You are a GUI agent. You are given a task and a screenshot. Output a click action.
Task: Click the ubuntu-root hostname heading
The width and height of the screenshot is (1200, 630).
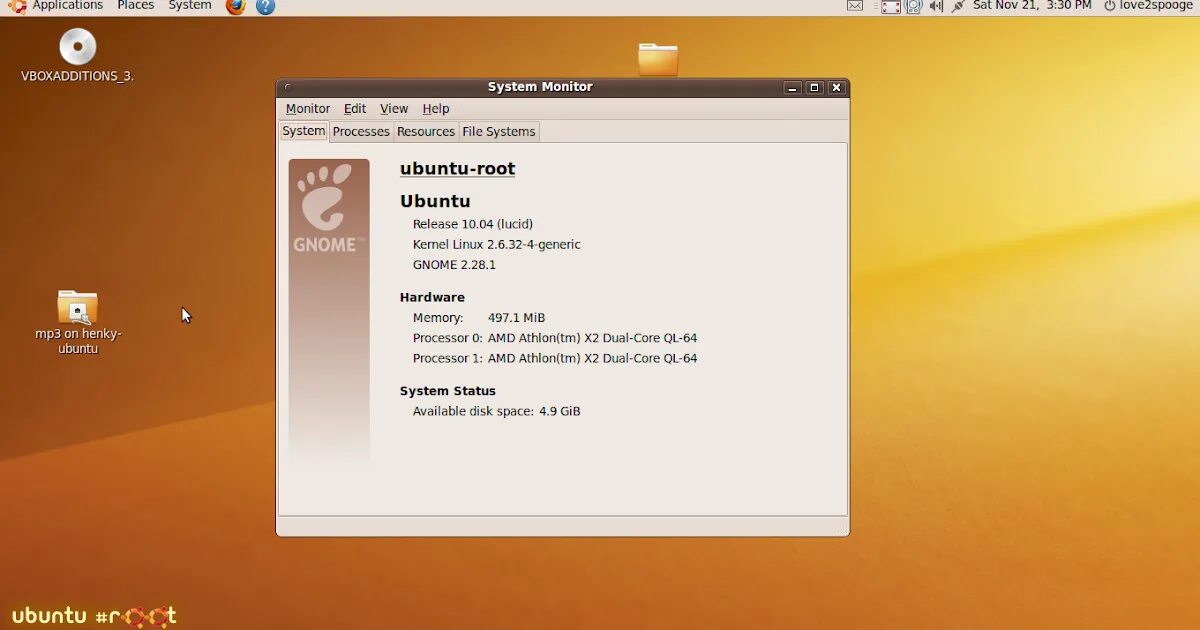tap(457, 169)
